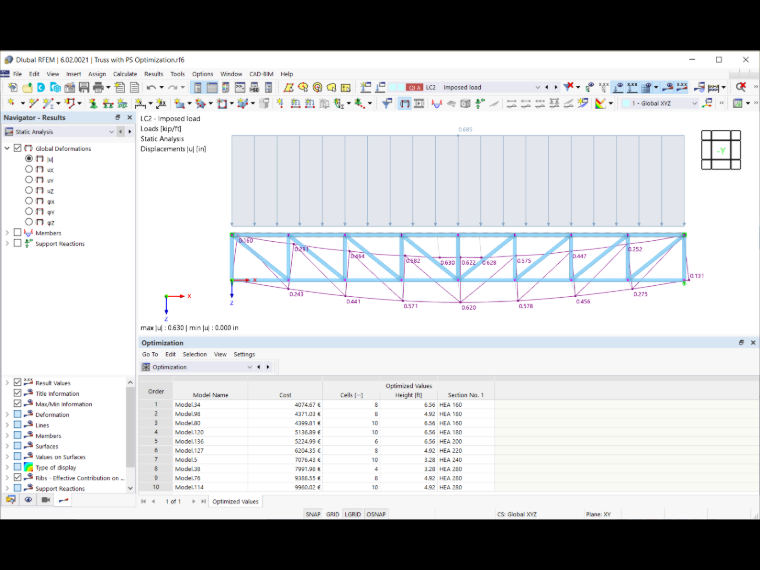Click the new line tool icon
Screen dimensions: 760x570
click(33, 103)
